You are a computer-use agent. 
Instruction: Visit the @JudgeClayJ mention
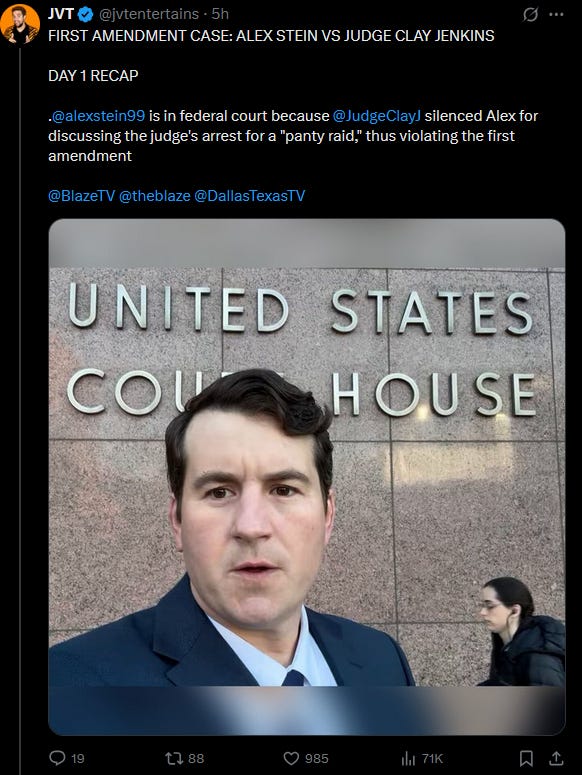tap(377, 116)
